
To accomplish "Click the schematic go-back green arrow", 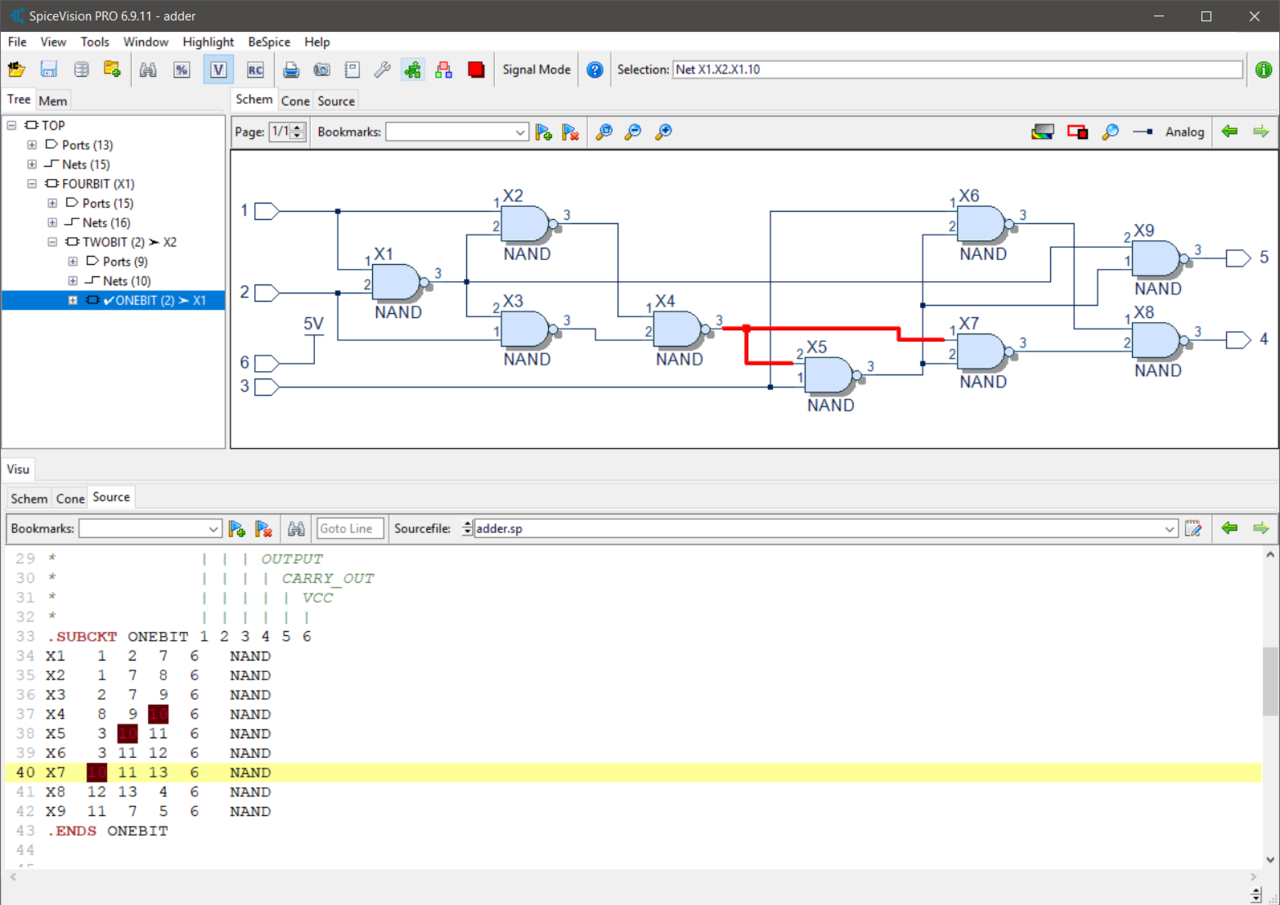I will tap(1229, 132).
